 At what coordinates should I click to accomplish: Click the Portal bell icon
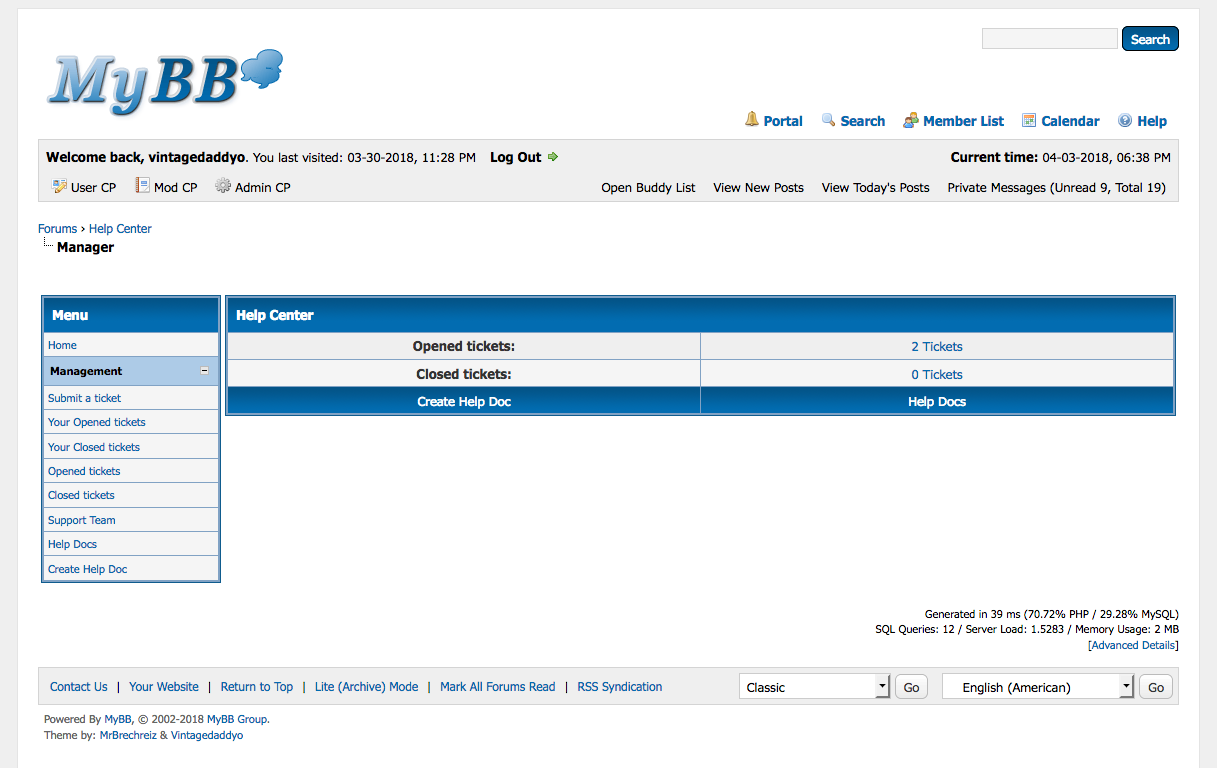click(752, 120)
